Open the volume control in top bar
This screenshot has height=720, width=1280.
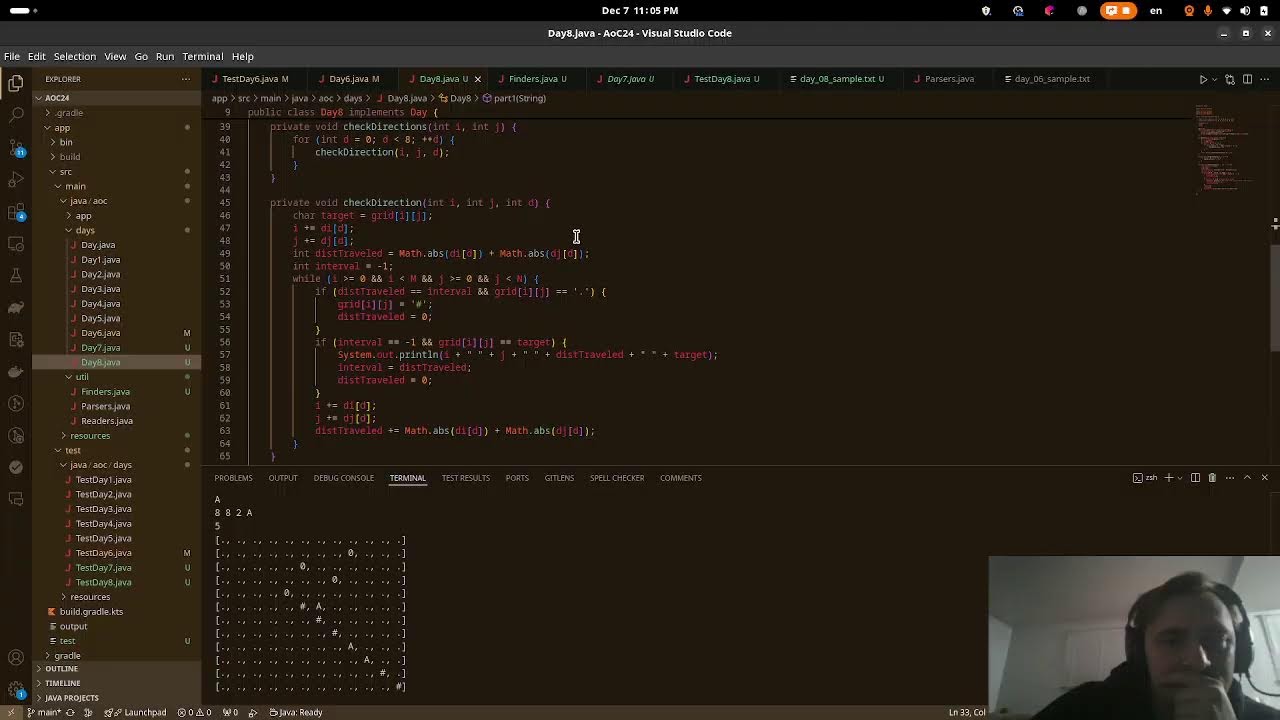click(1245, 11)
